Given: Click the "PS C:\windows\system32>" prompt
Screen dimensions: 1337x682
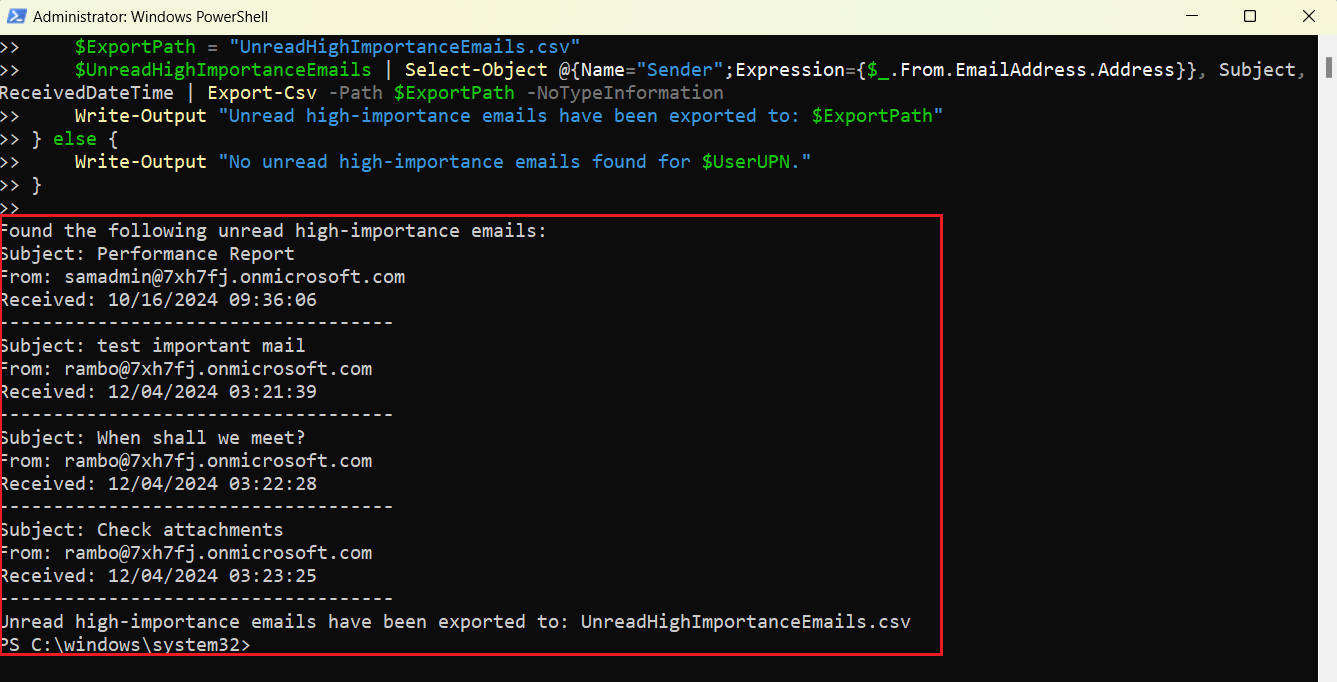Looking at the screenshot, I should (125, 646).
